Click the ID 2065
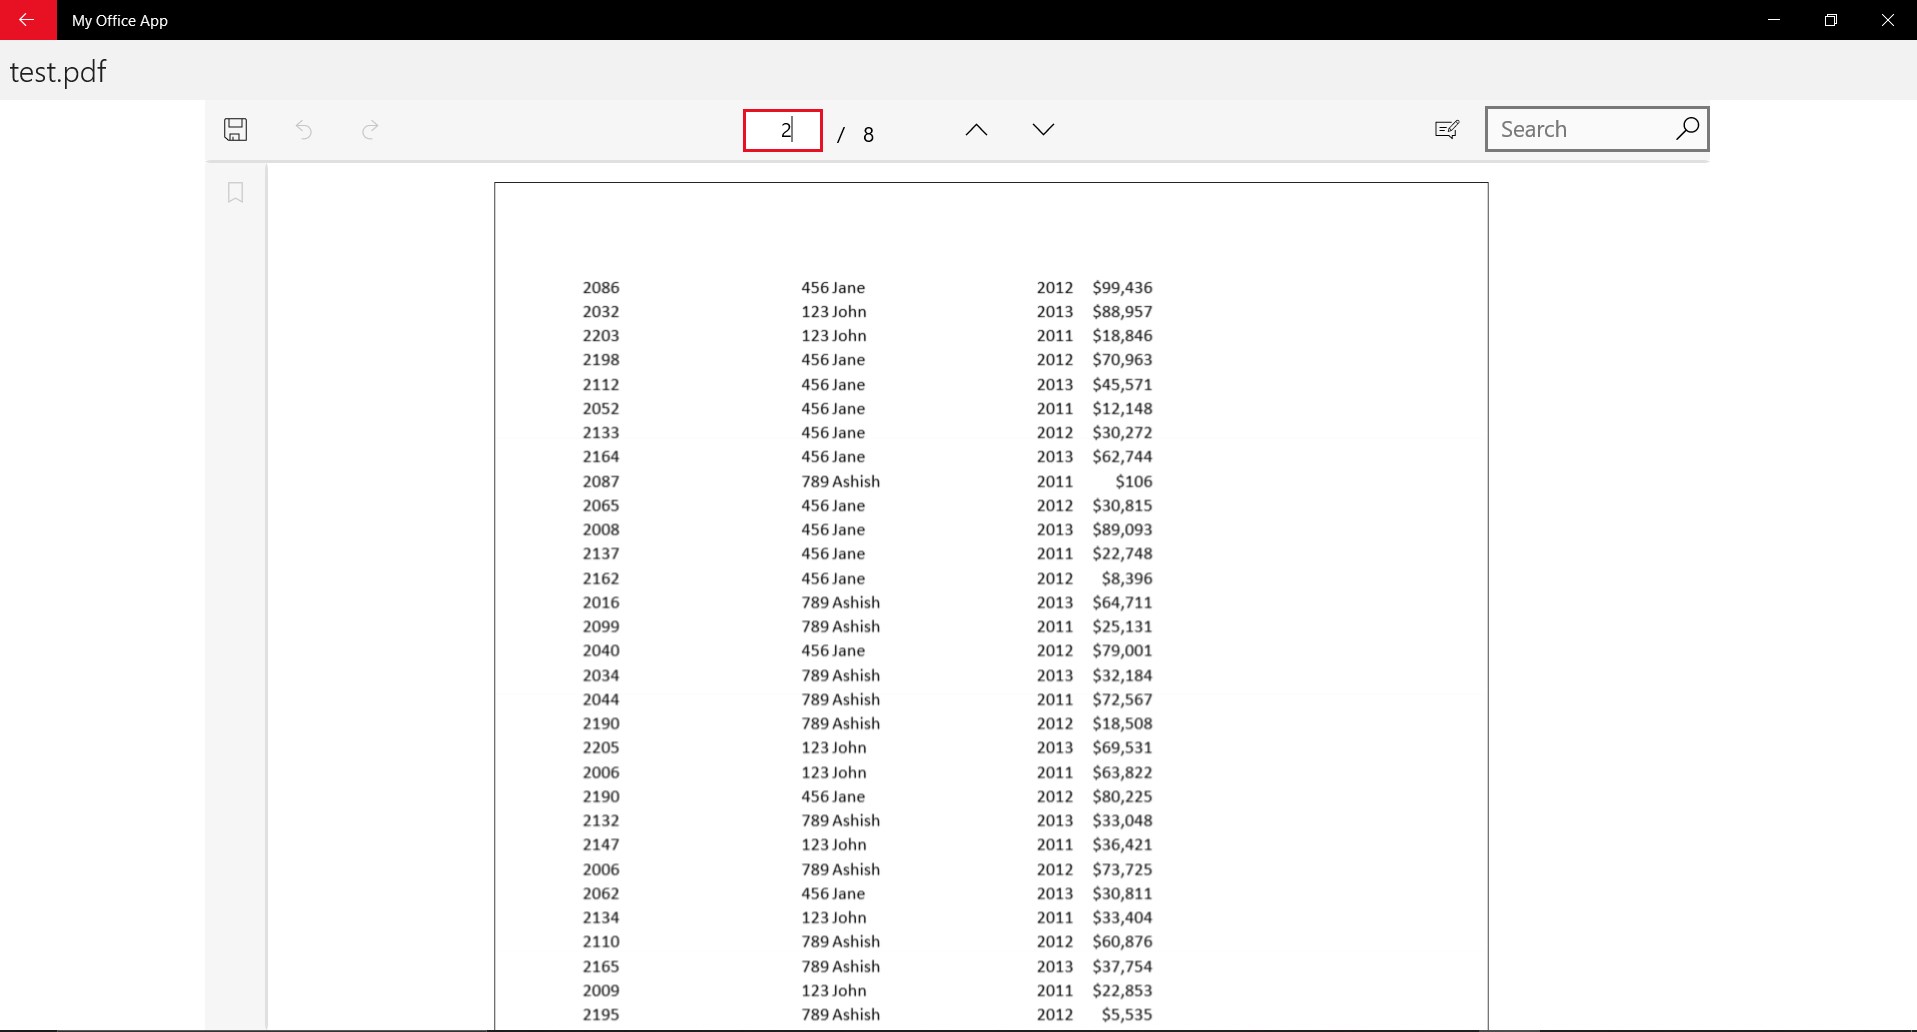1917x1032 pixels. click(x=601, y=505)
